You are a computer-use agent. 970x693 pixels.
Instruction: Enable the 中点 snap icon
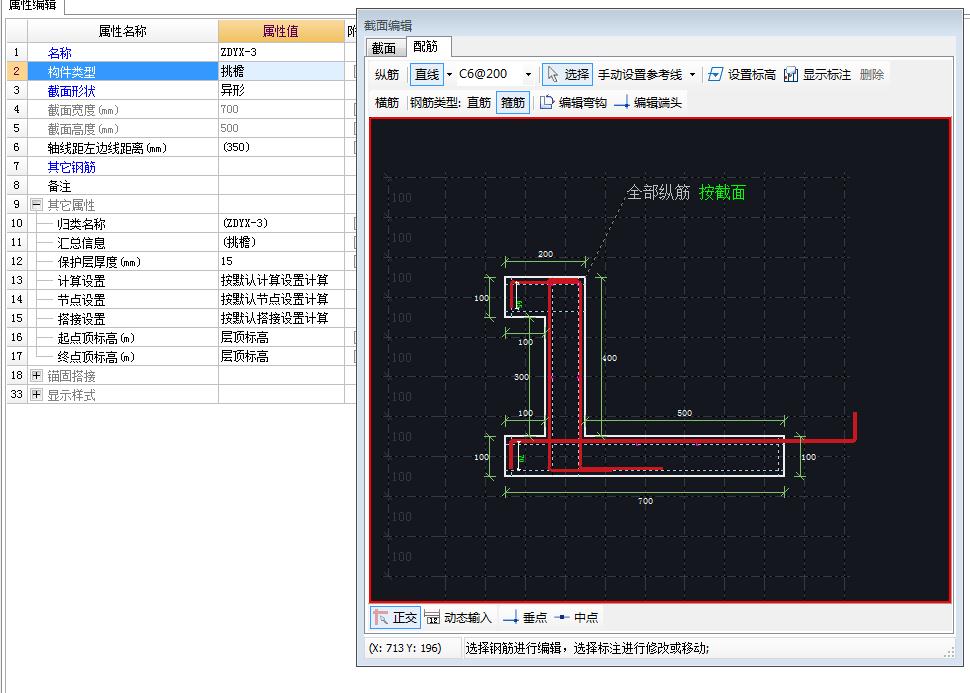tap(562, 618)
